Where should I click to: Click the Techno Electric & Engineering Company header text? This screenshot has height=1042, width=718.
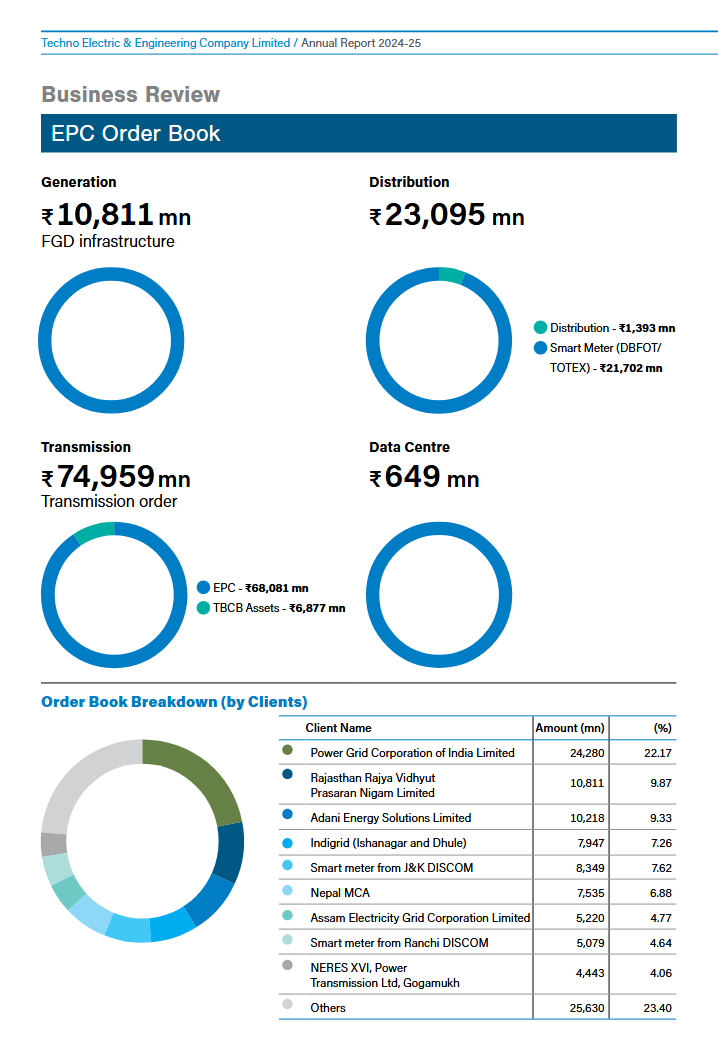165,43
